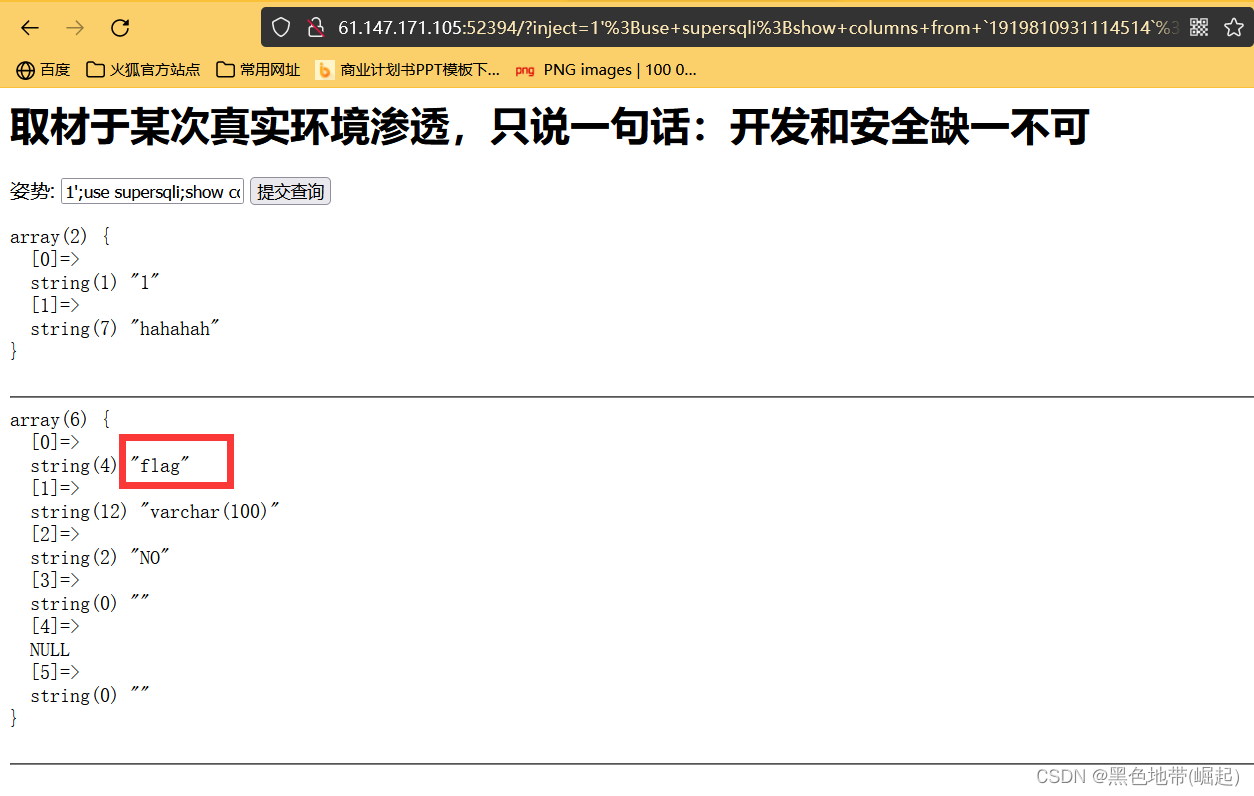Select the "hahahah" string value

175,329
